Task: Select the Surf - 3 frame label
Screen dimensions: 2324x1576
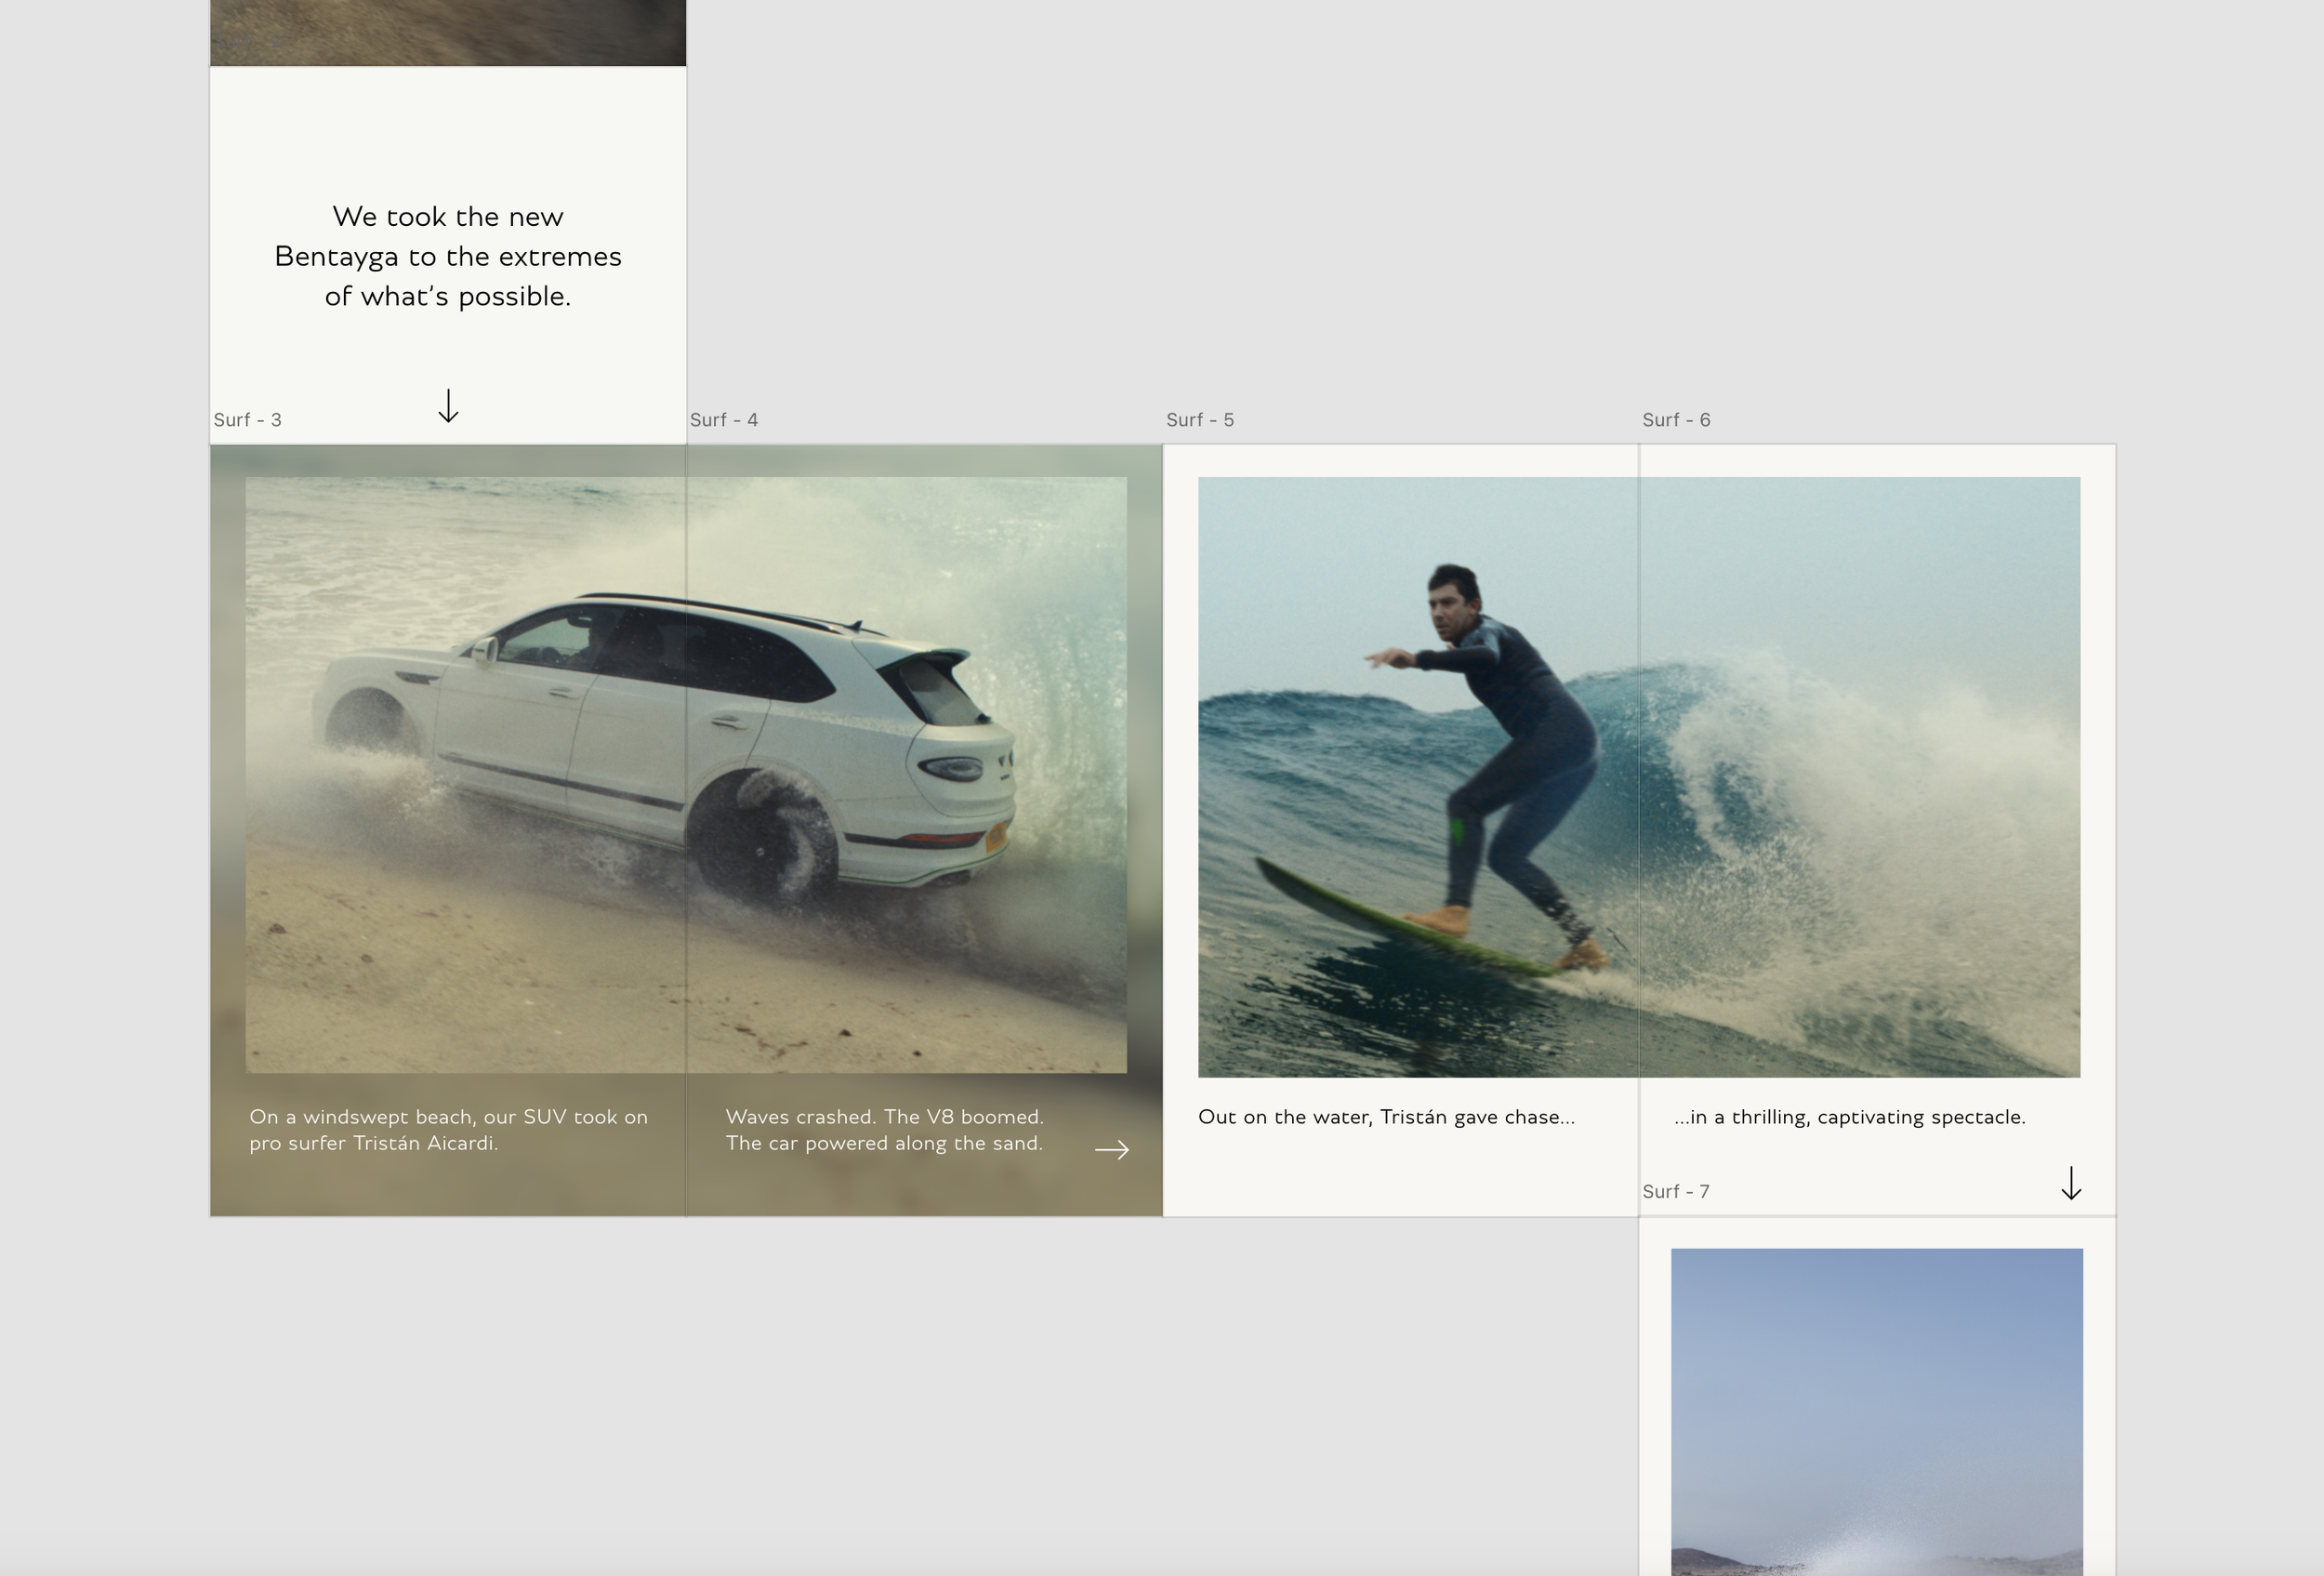Action: [x=247, y=420]
